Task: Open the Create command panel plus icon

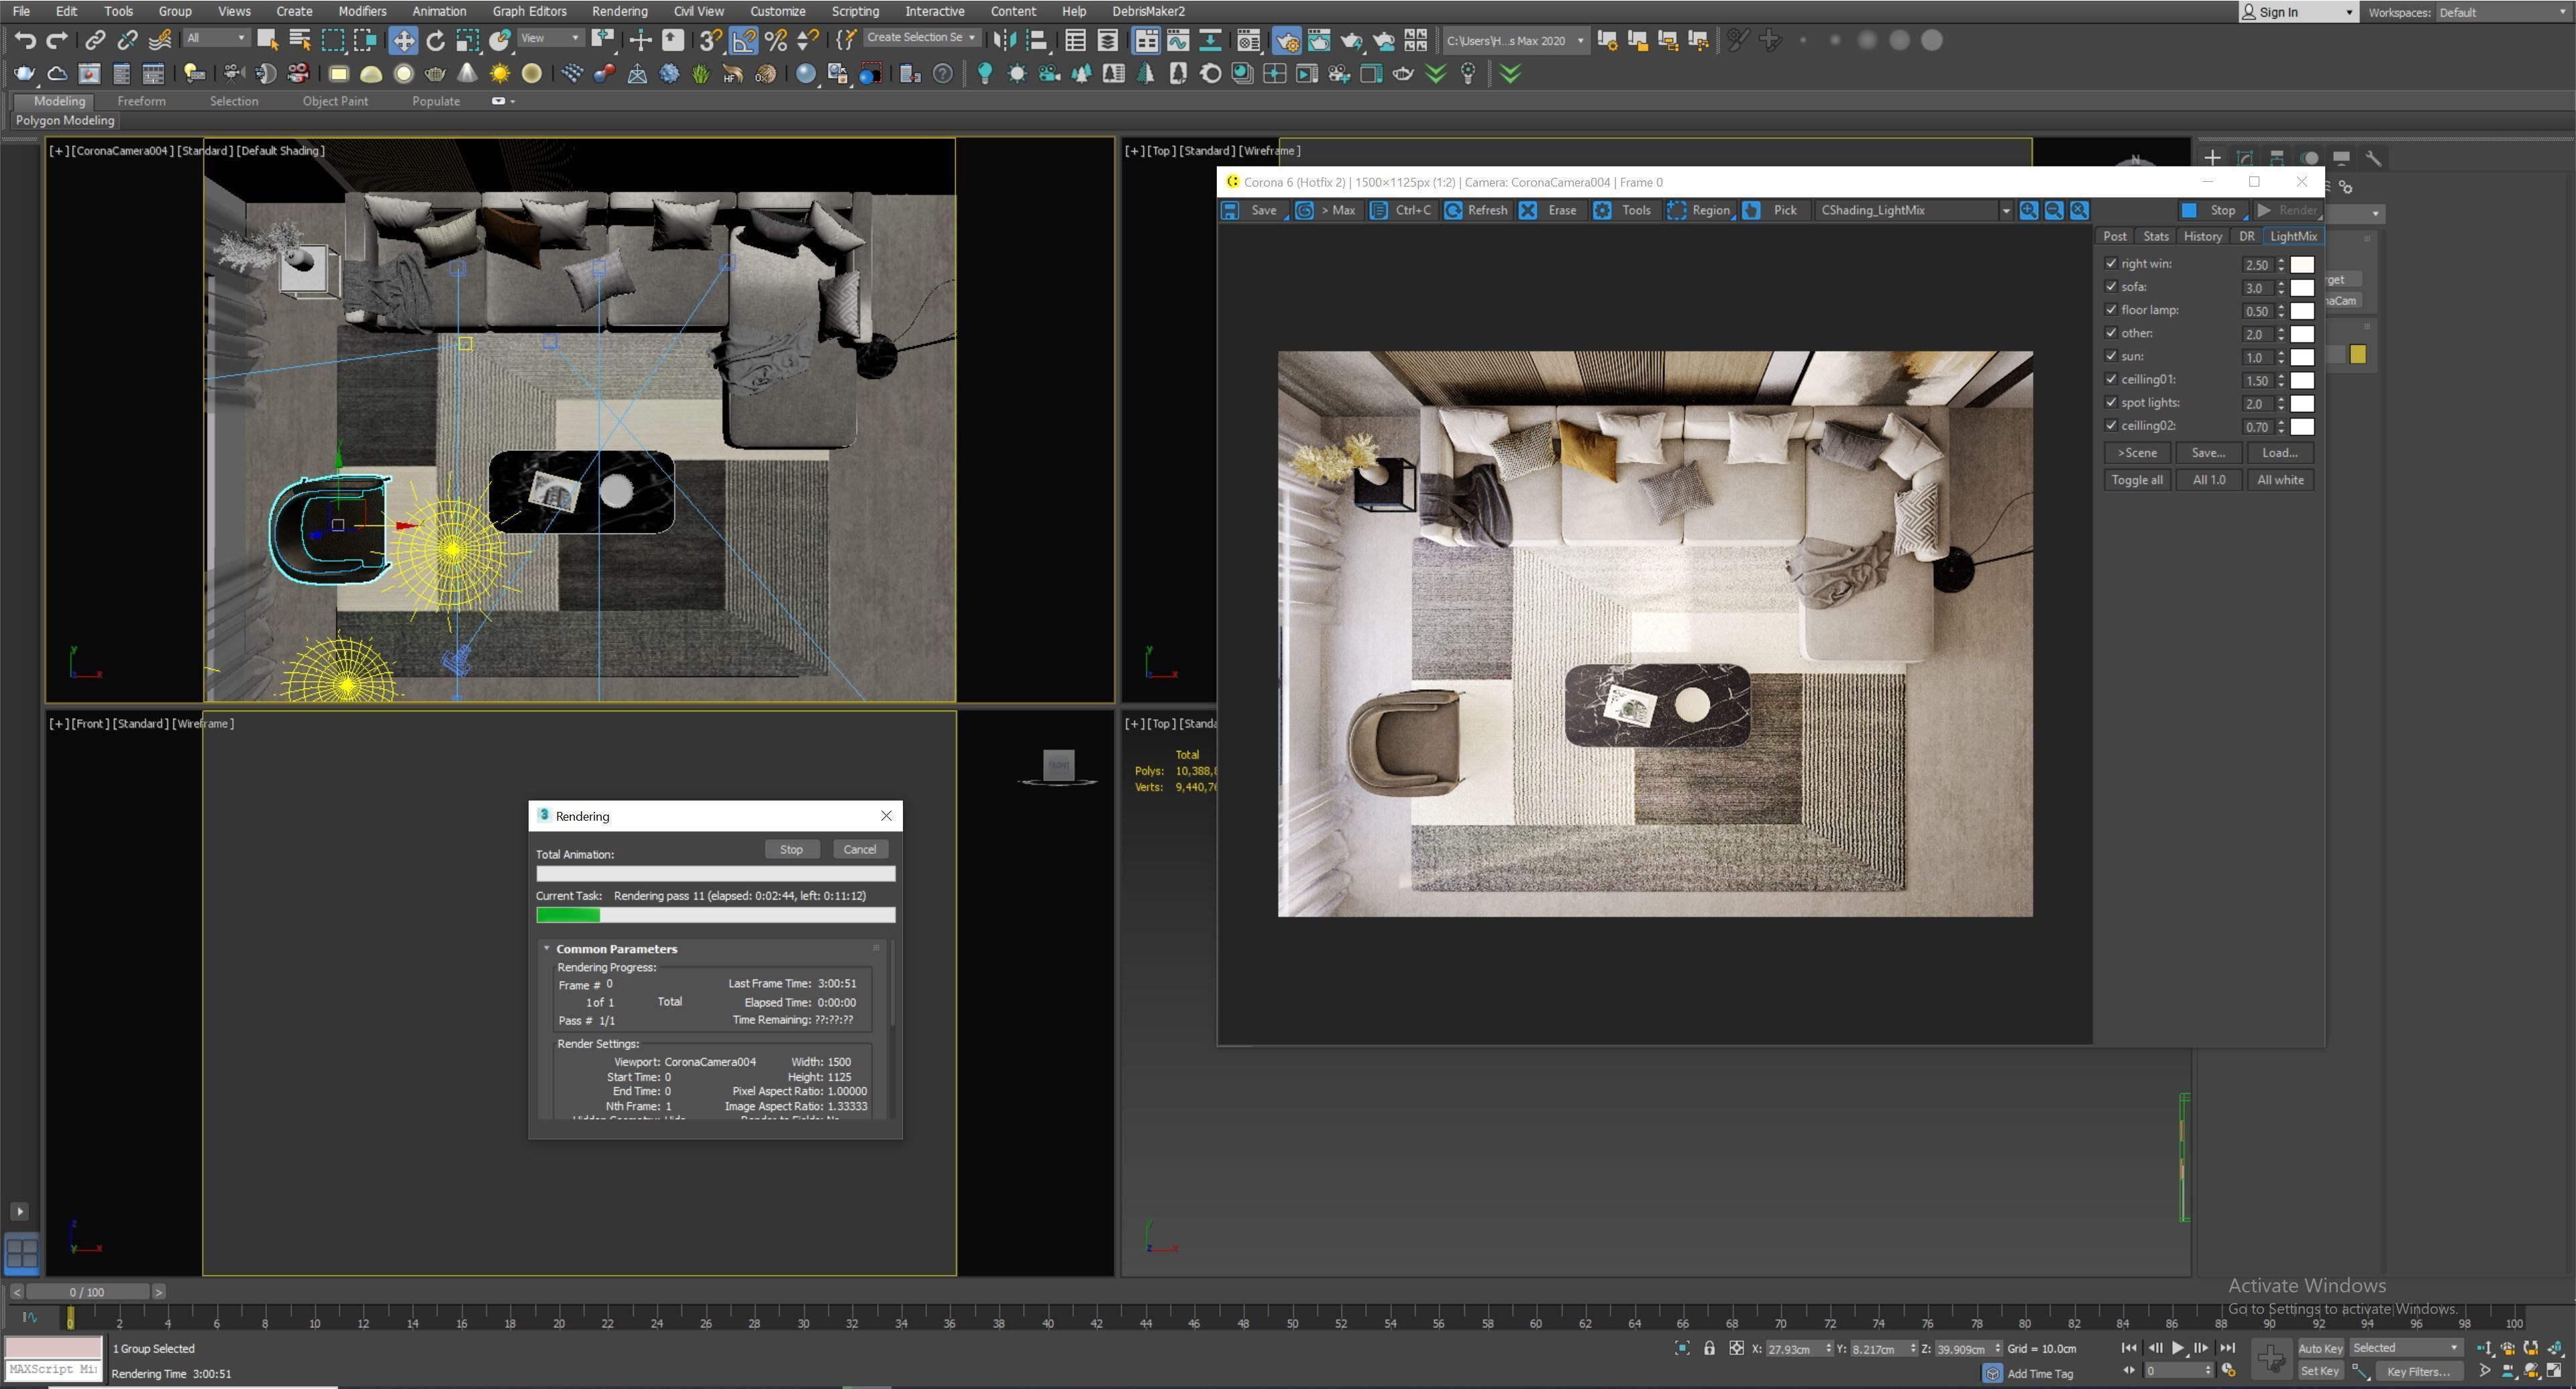Action: click(x=2212, y=158)
